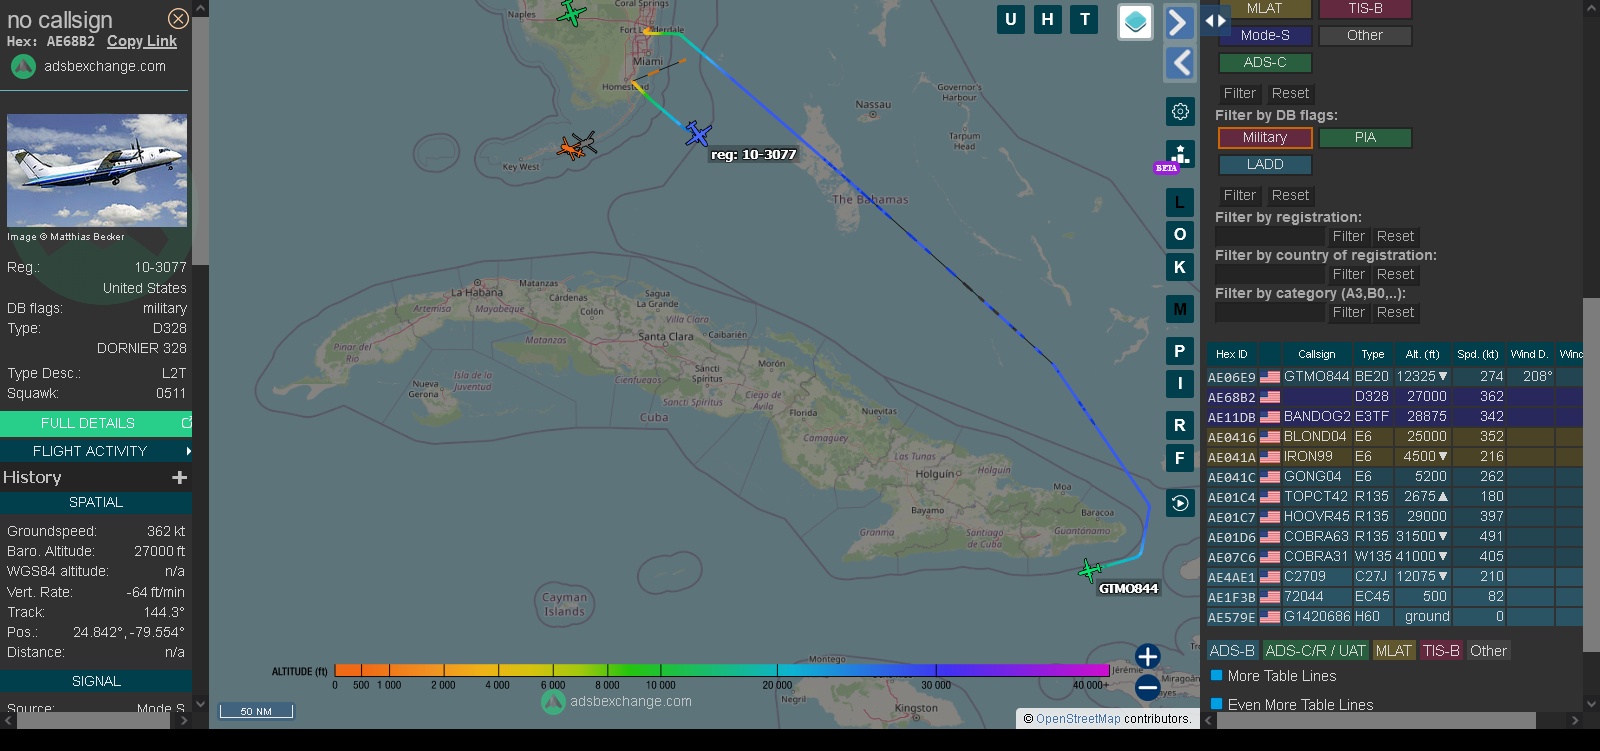
Task: Toggle the Mode-S source filter
Action: point(1264,35)
